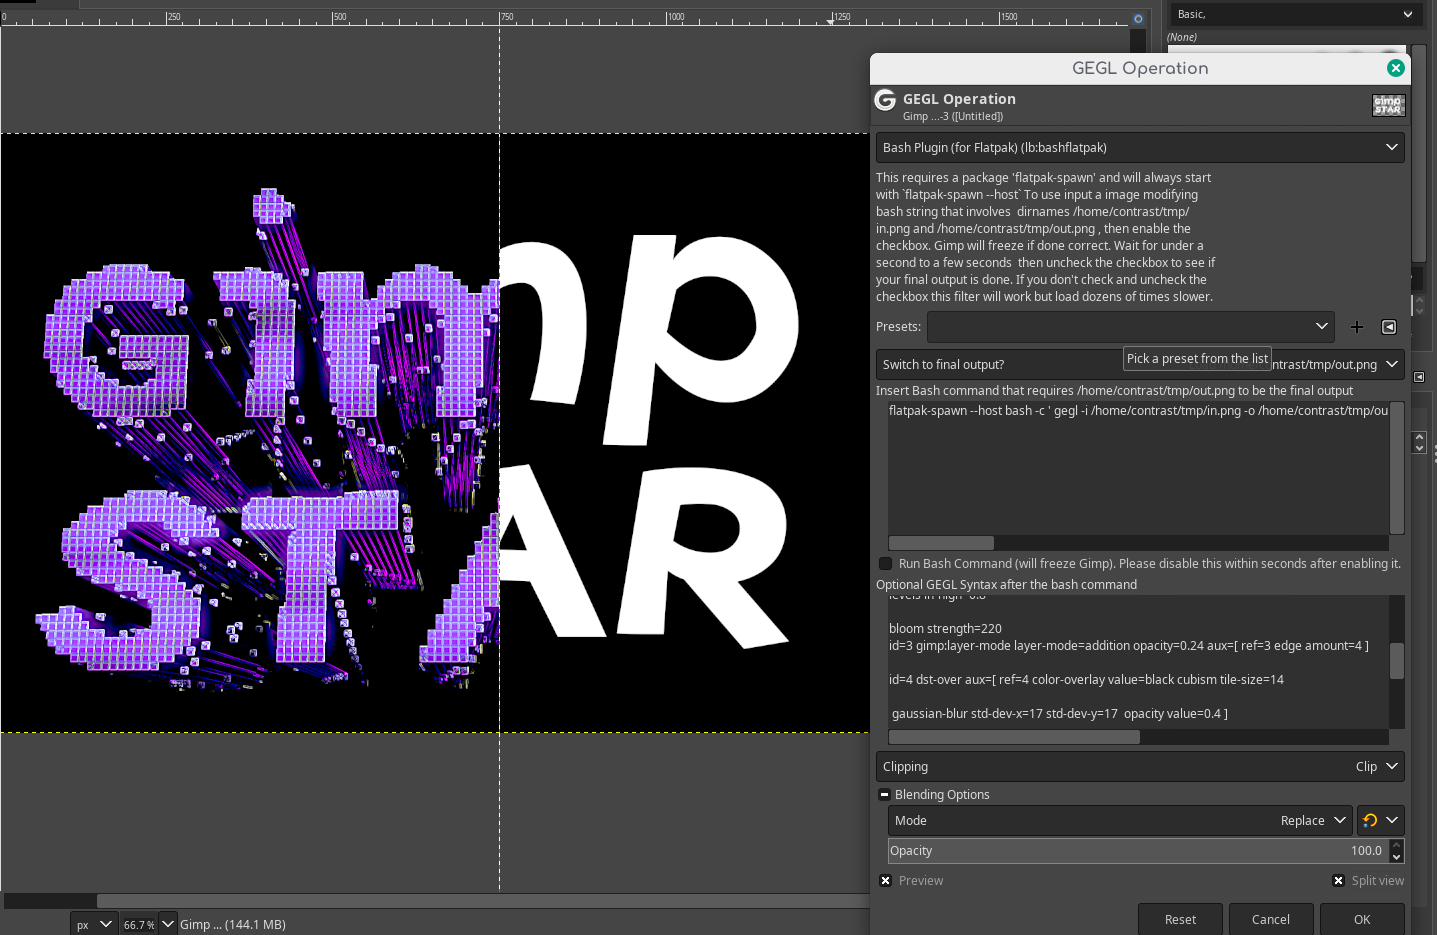This screenshot has width=1437, height=935.
Task: Open the manage presets menu icon
Action: [x=1389, y=327]
